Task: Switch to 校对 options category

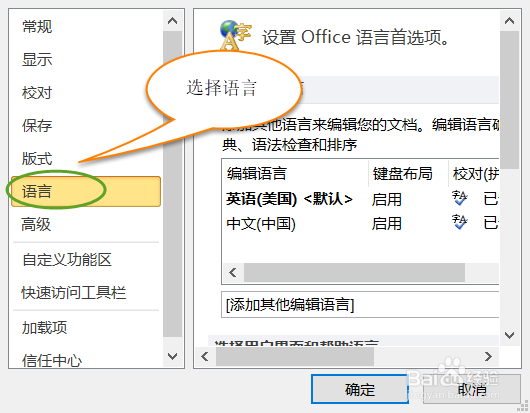Action: coord(37,92)
